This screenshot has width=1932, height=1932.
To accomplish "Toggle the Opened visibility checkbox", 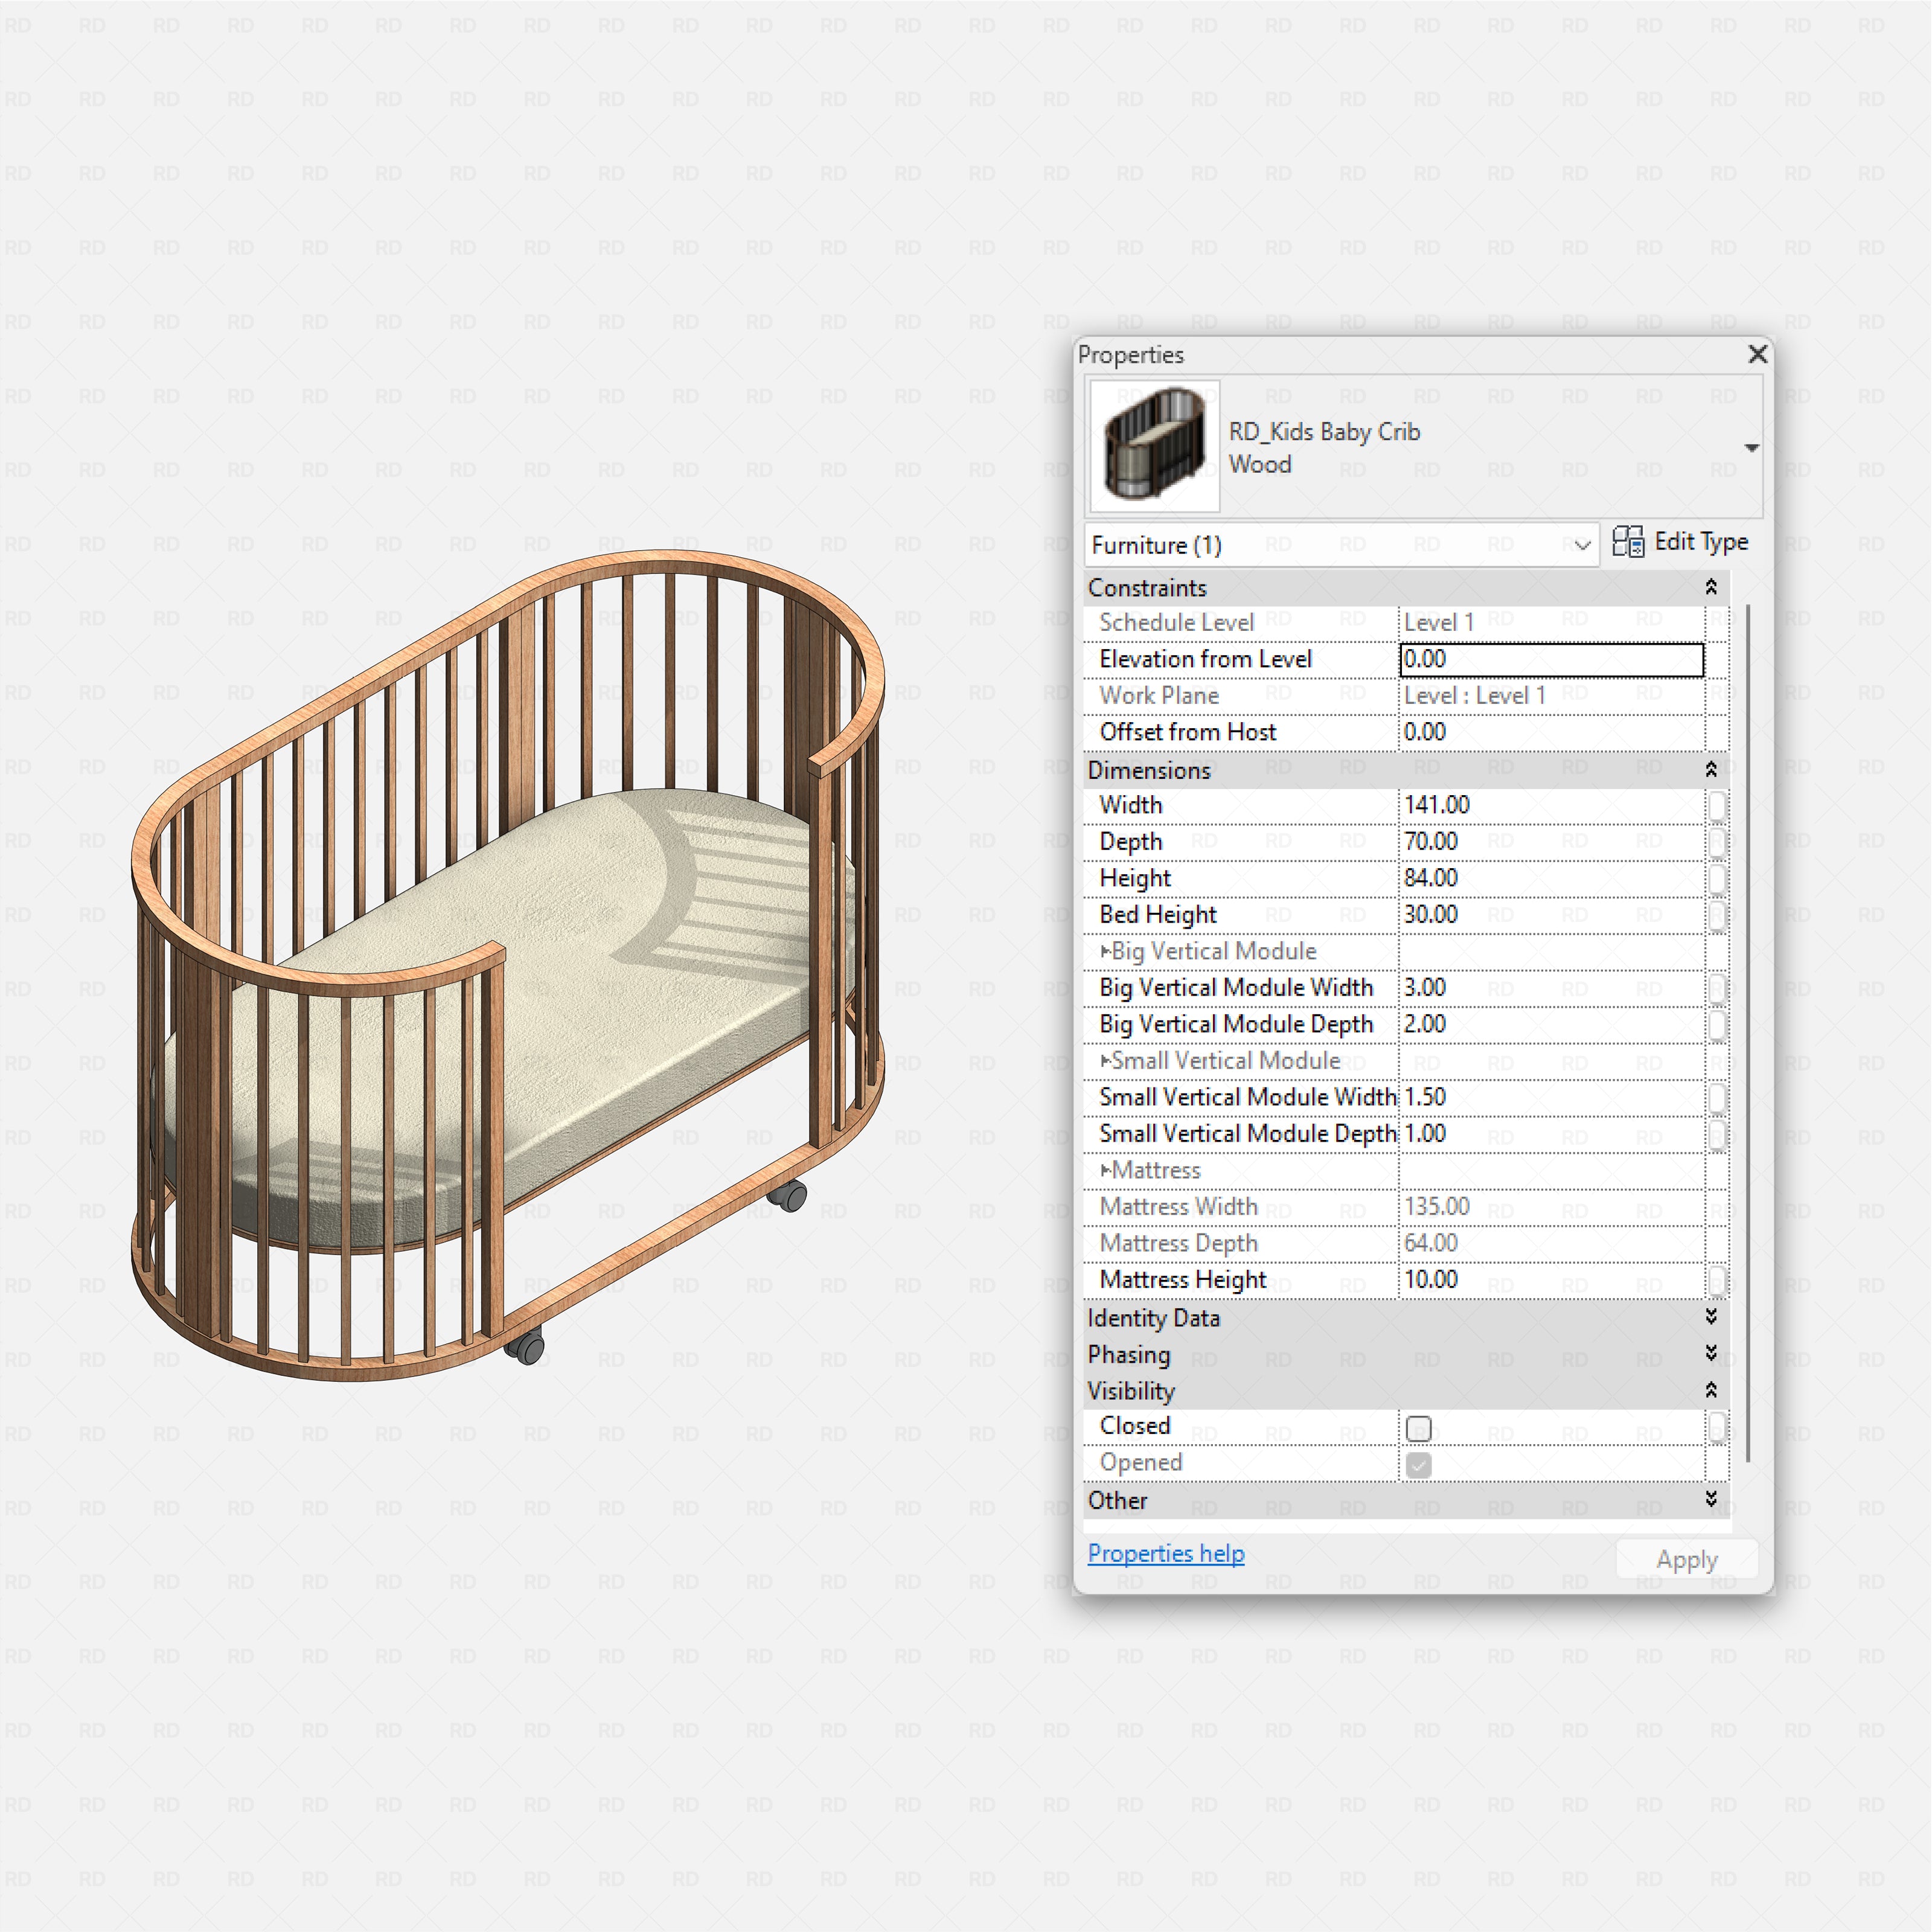I will point(1420,1464).
